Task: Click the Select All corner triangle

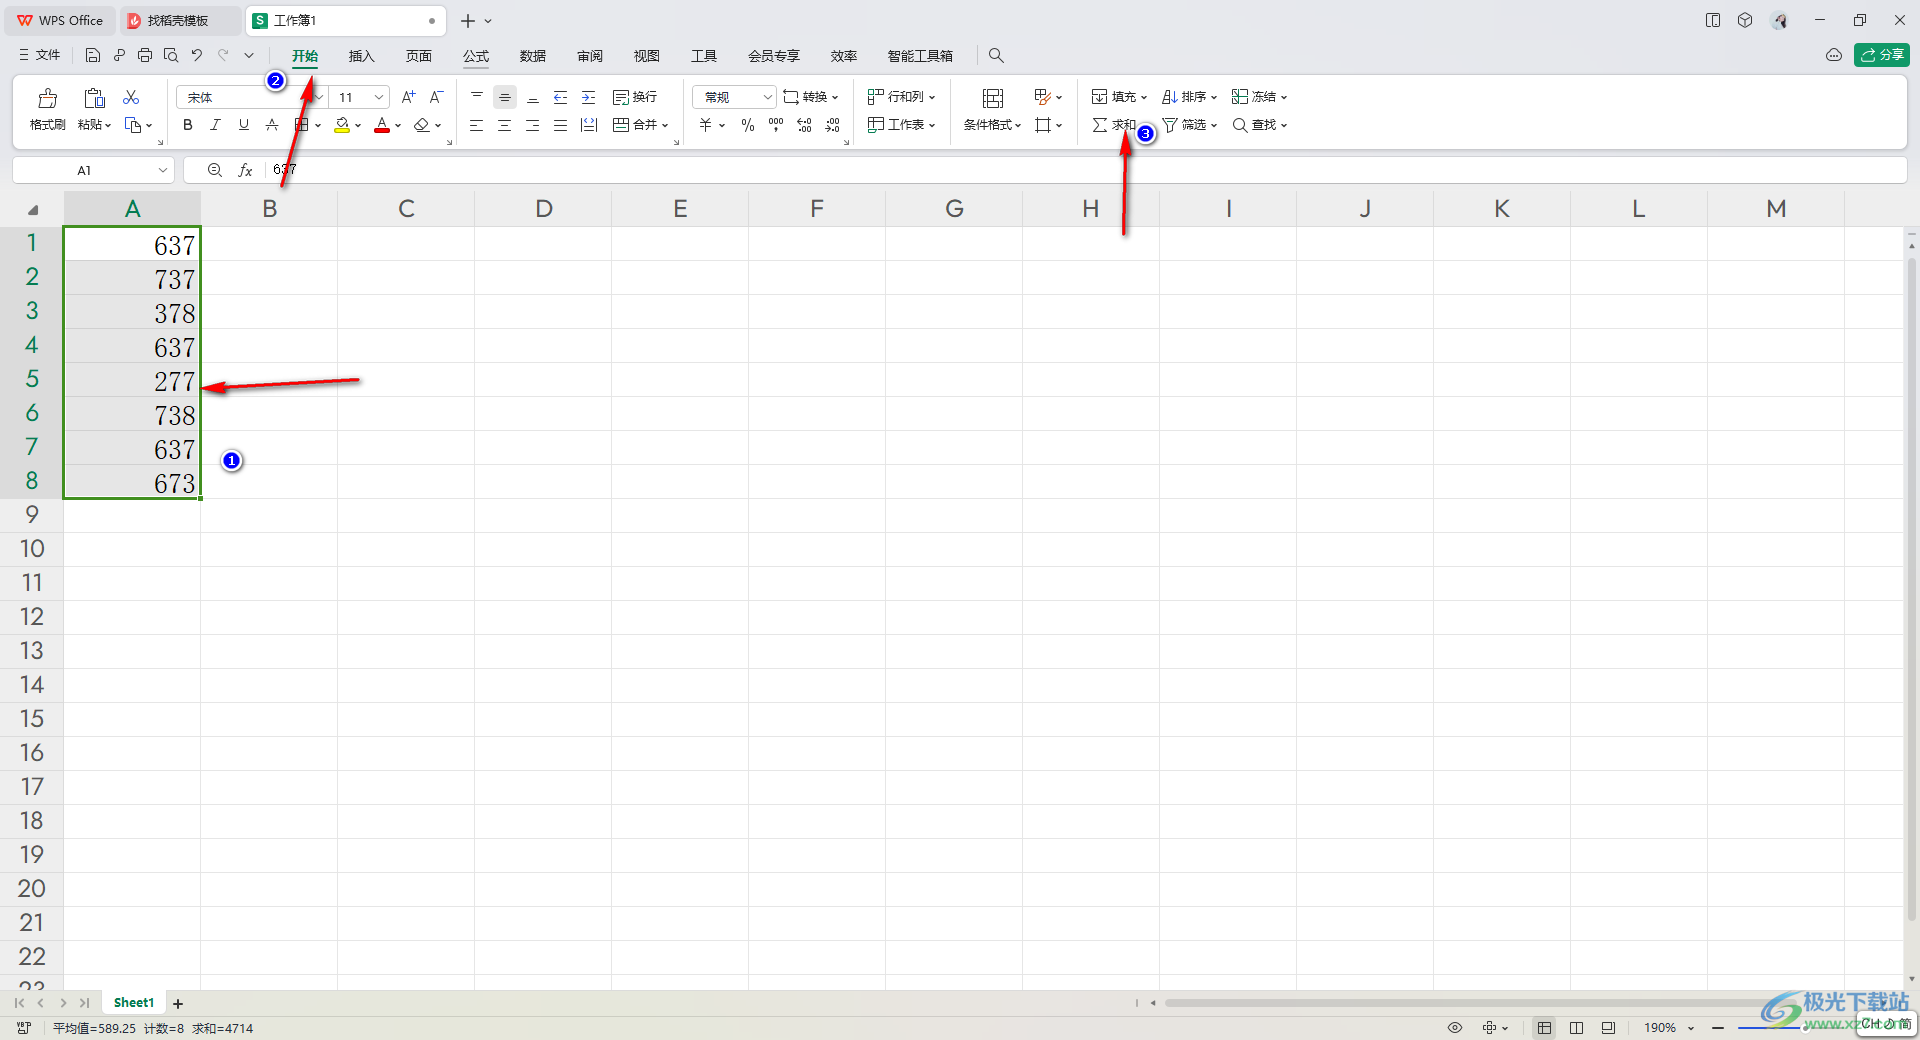Action: [x=33, y=210]
